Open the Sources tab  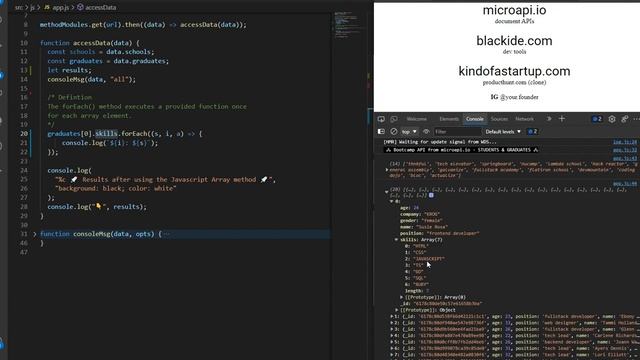(x=499, y=119)
